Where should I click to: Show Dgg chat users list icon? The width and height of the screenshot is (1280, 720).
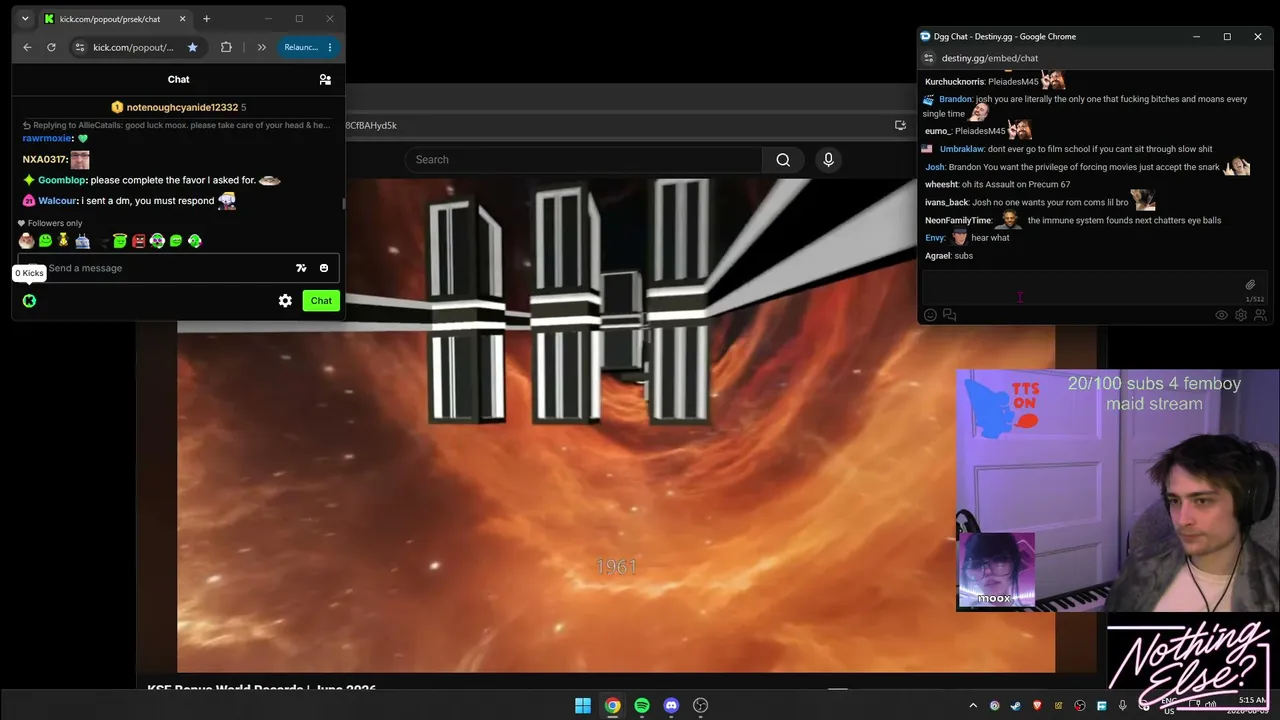coord(1260,315)
